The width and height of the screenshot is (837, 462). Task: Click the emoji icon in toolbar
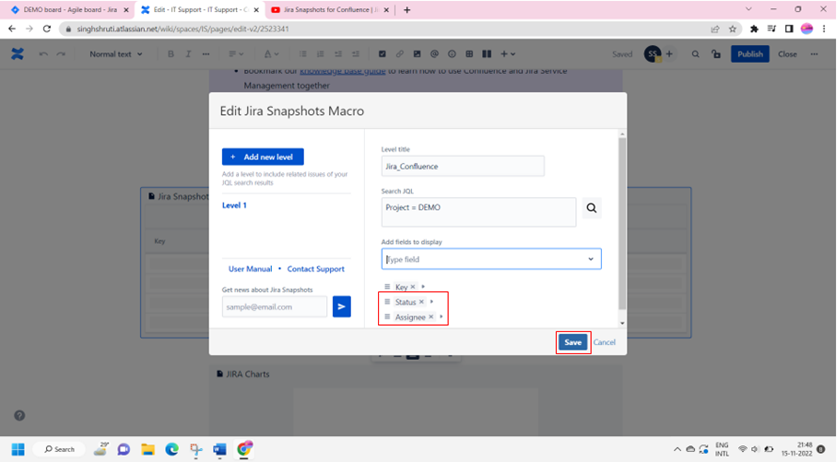(452, 54)
